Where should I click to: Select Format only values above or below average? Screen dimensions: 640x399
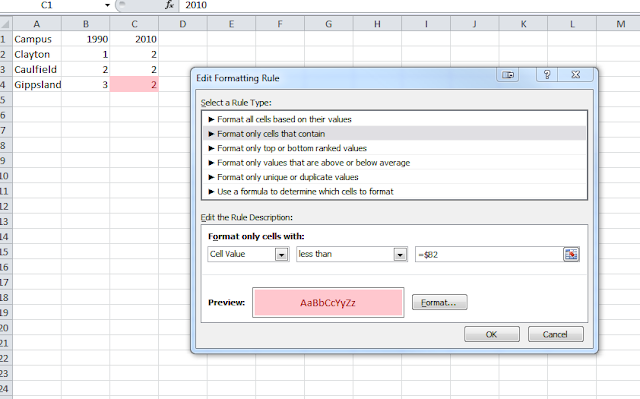pos(395,163)
